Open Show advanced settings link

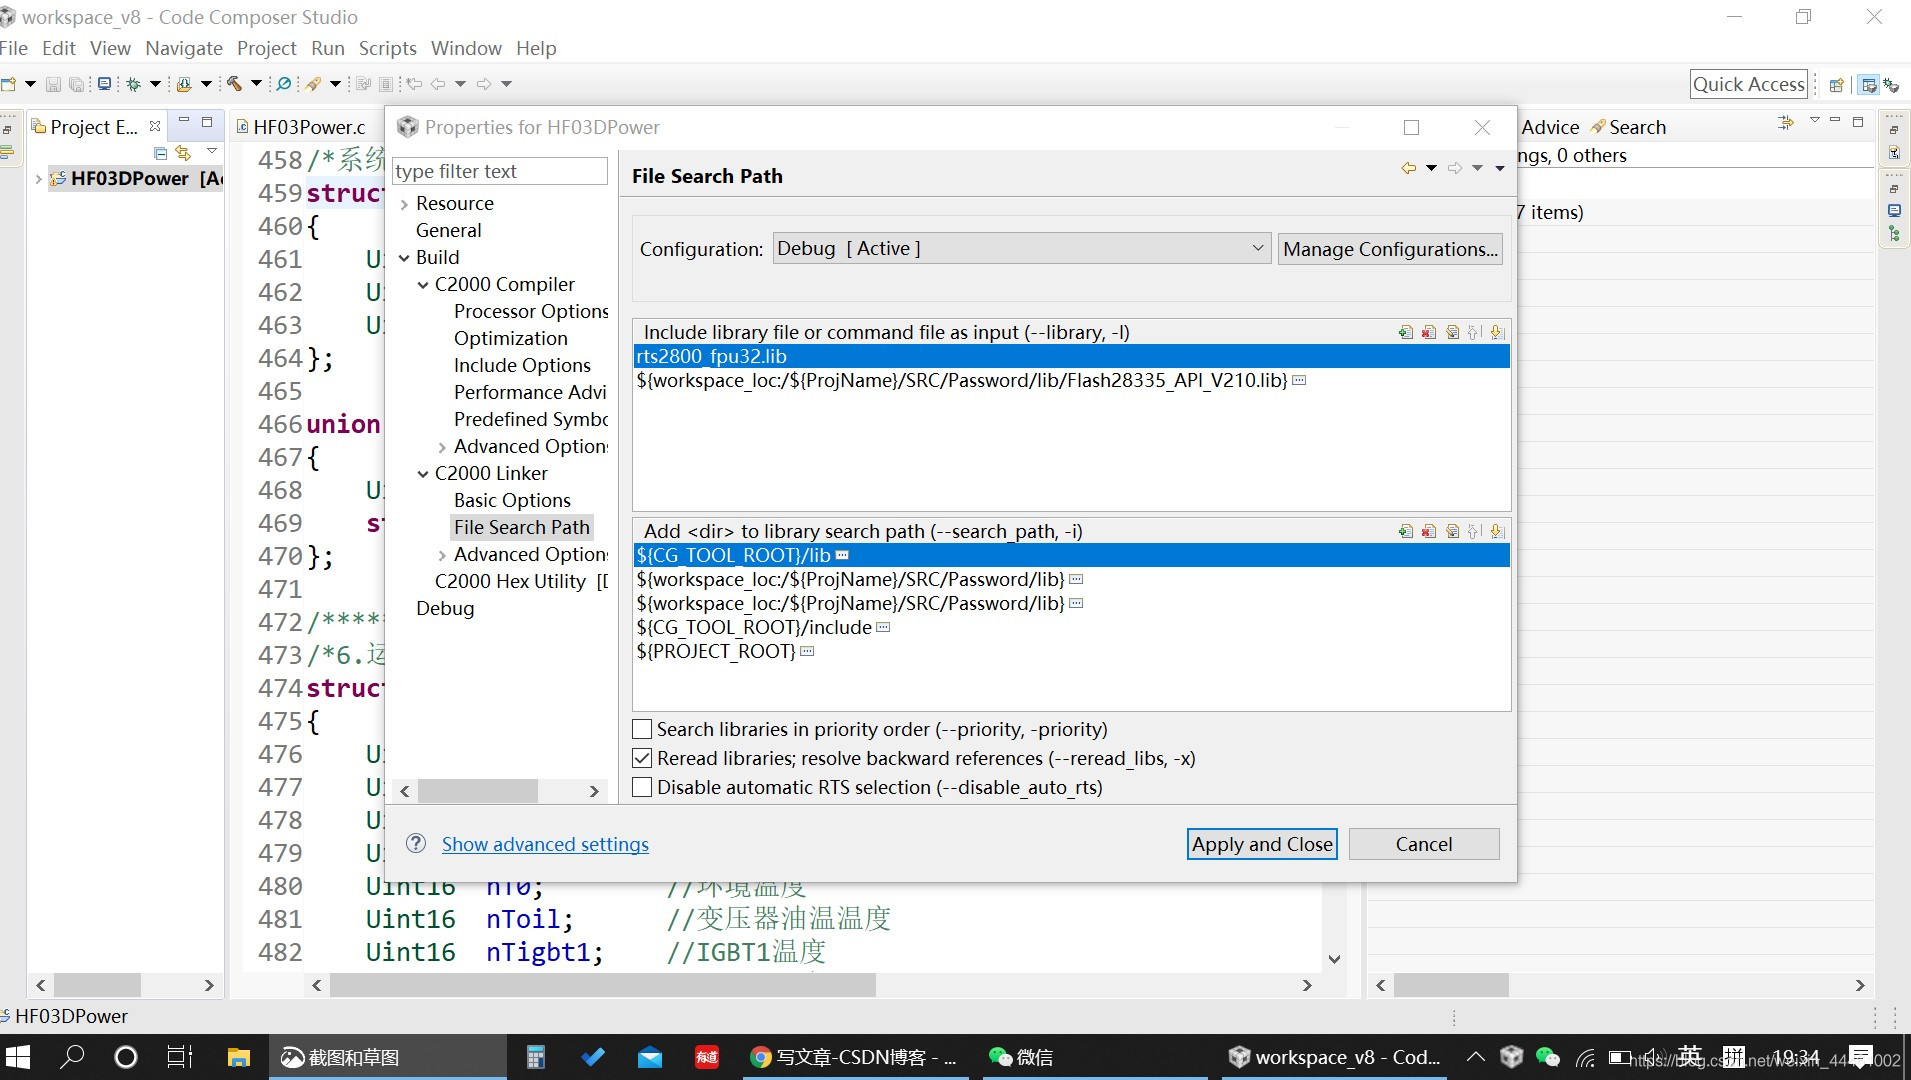click(545, 844)
